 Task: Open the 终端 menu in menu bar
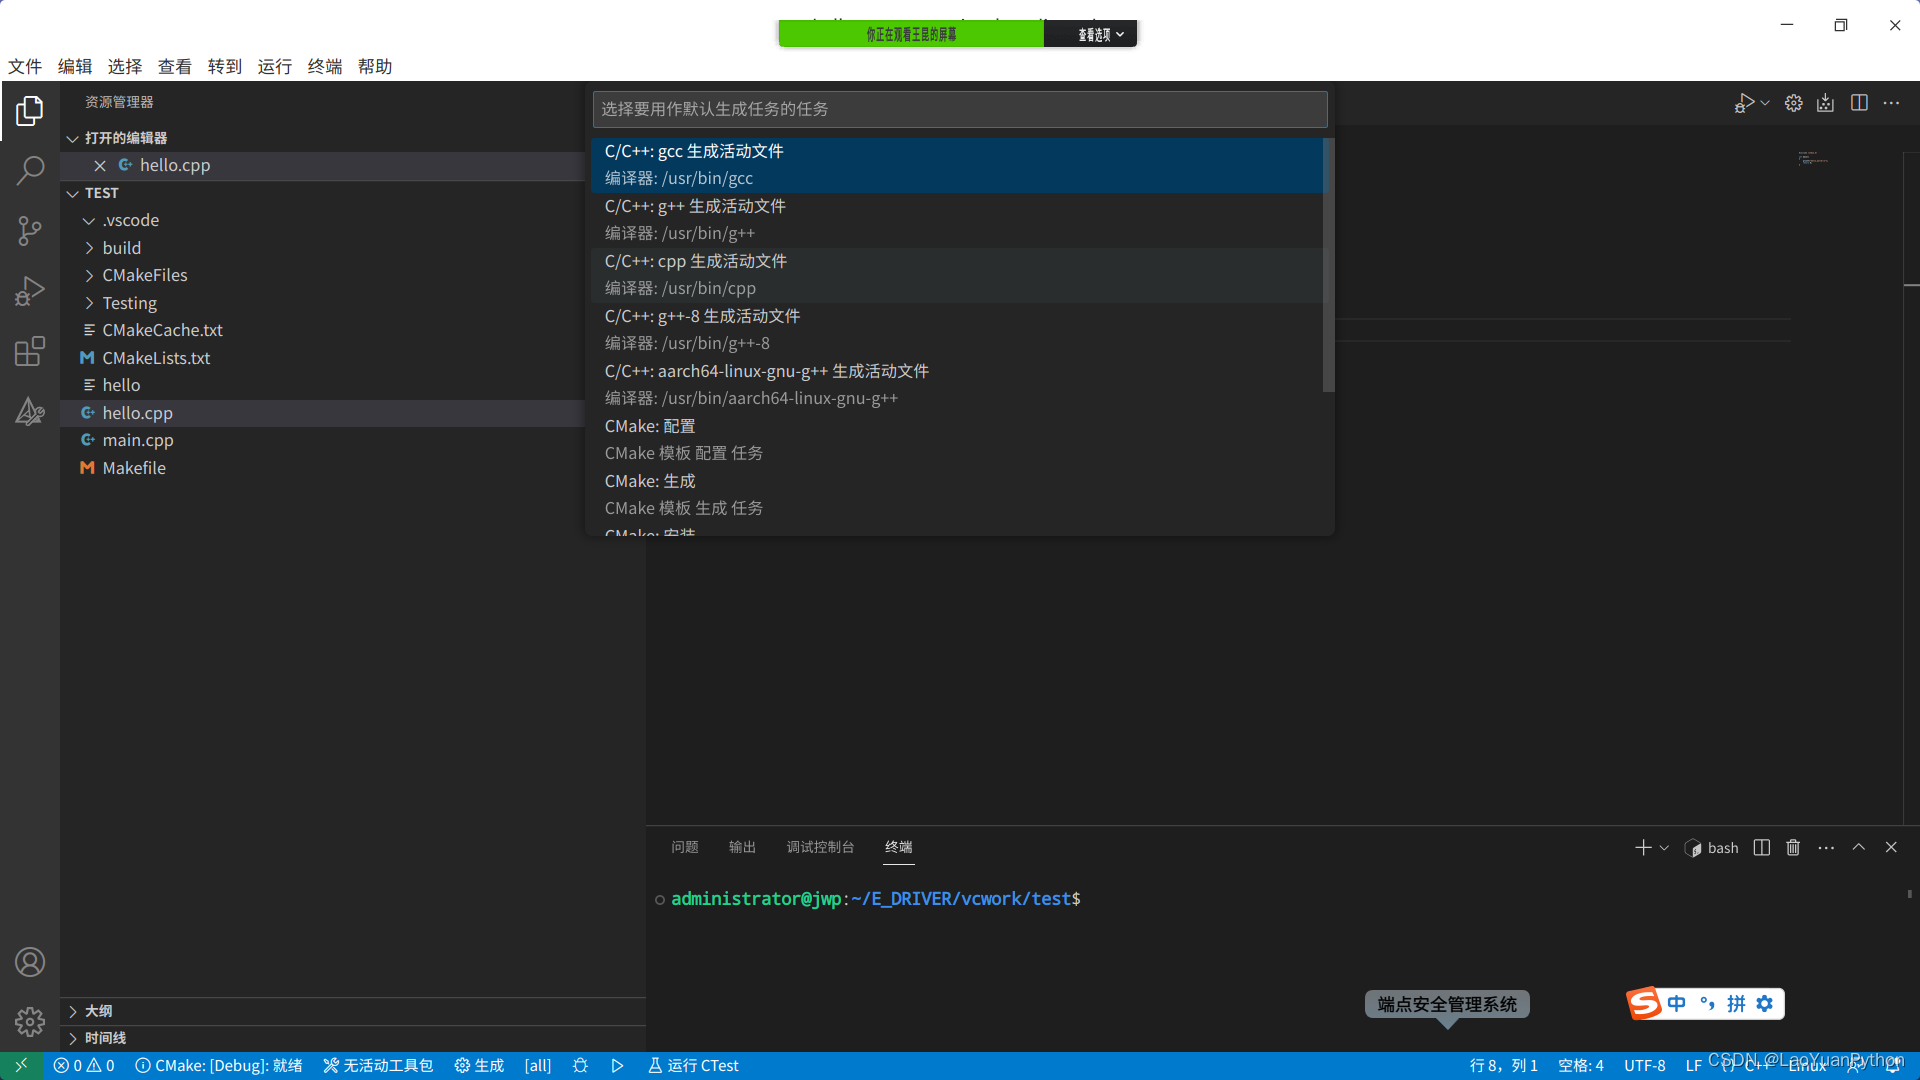[x=324, y=66]
